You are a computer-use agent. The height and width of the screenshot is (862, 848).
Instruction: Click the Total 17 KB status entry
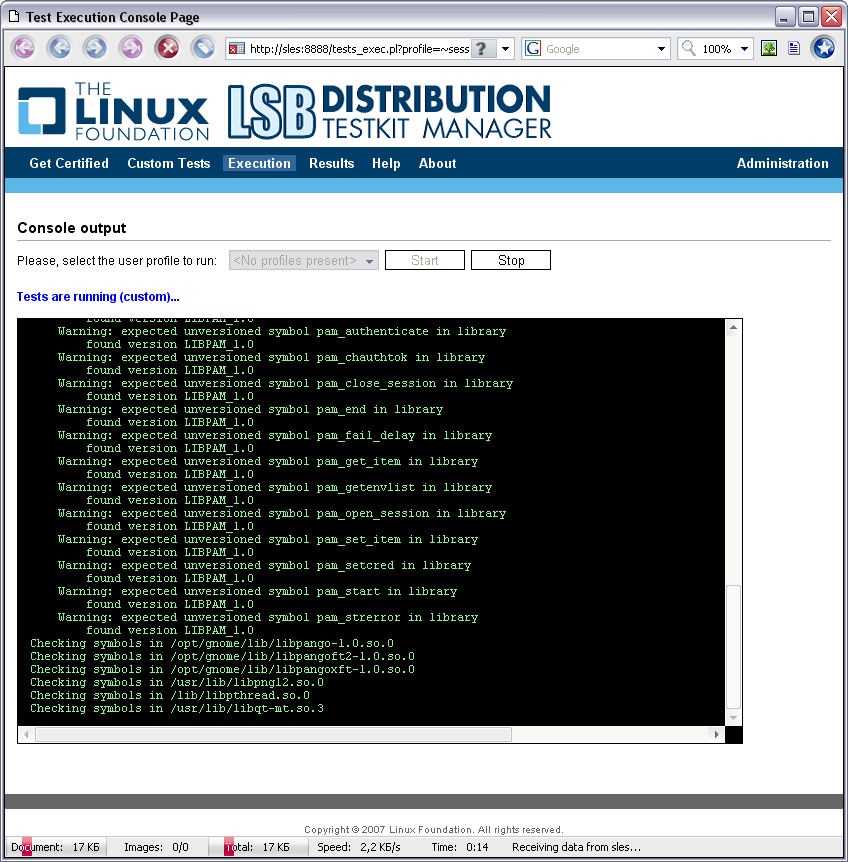click(257, 847)
